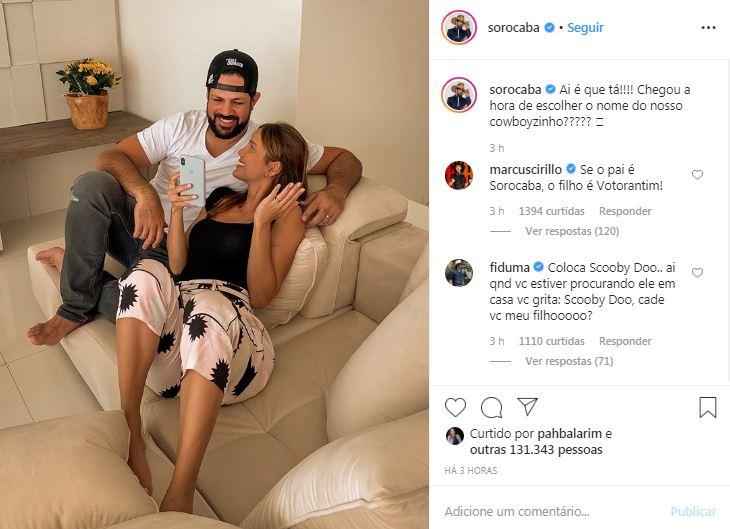Follow sorocaba via Seguir link
The image size is (730, 529).
tap(585, 27)
